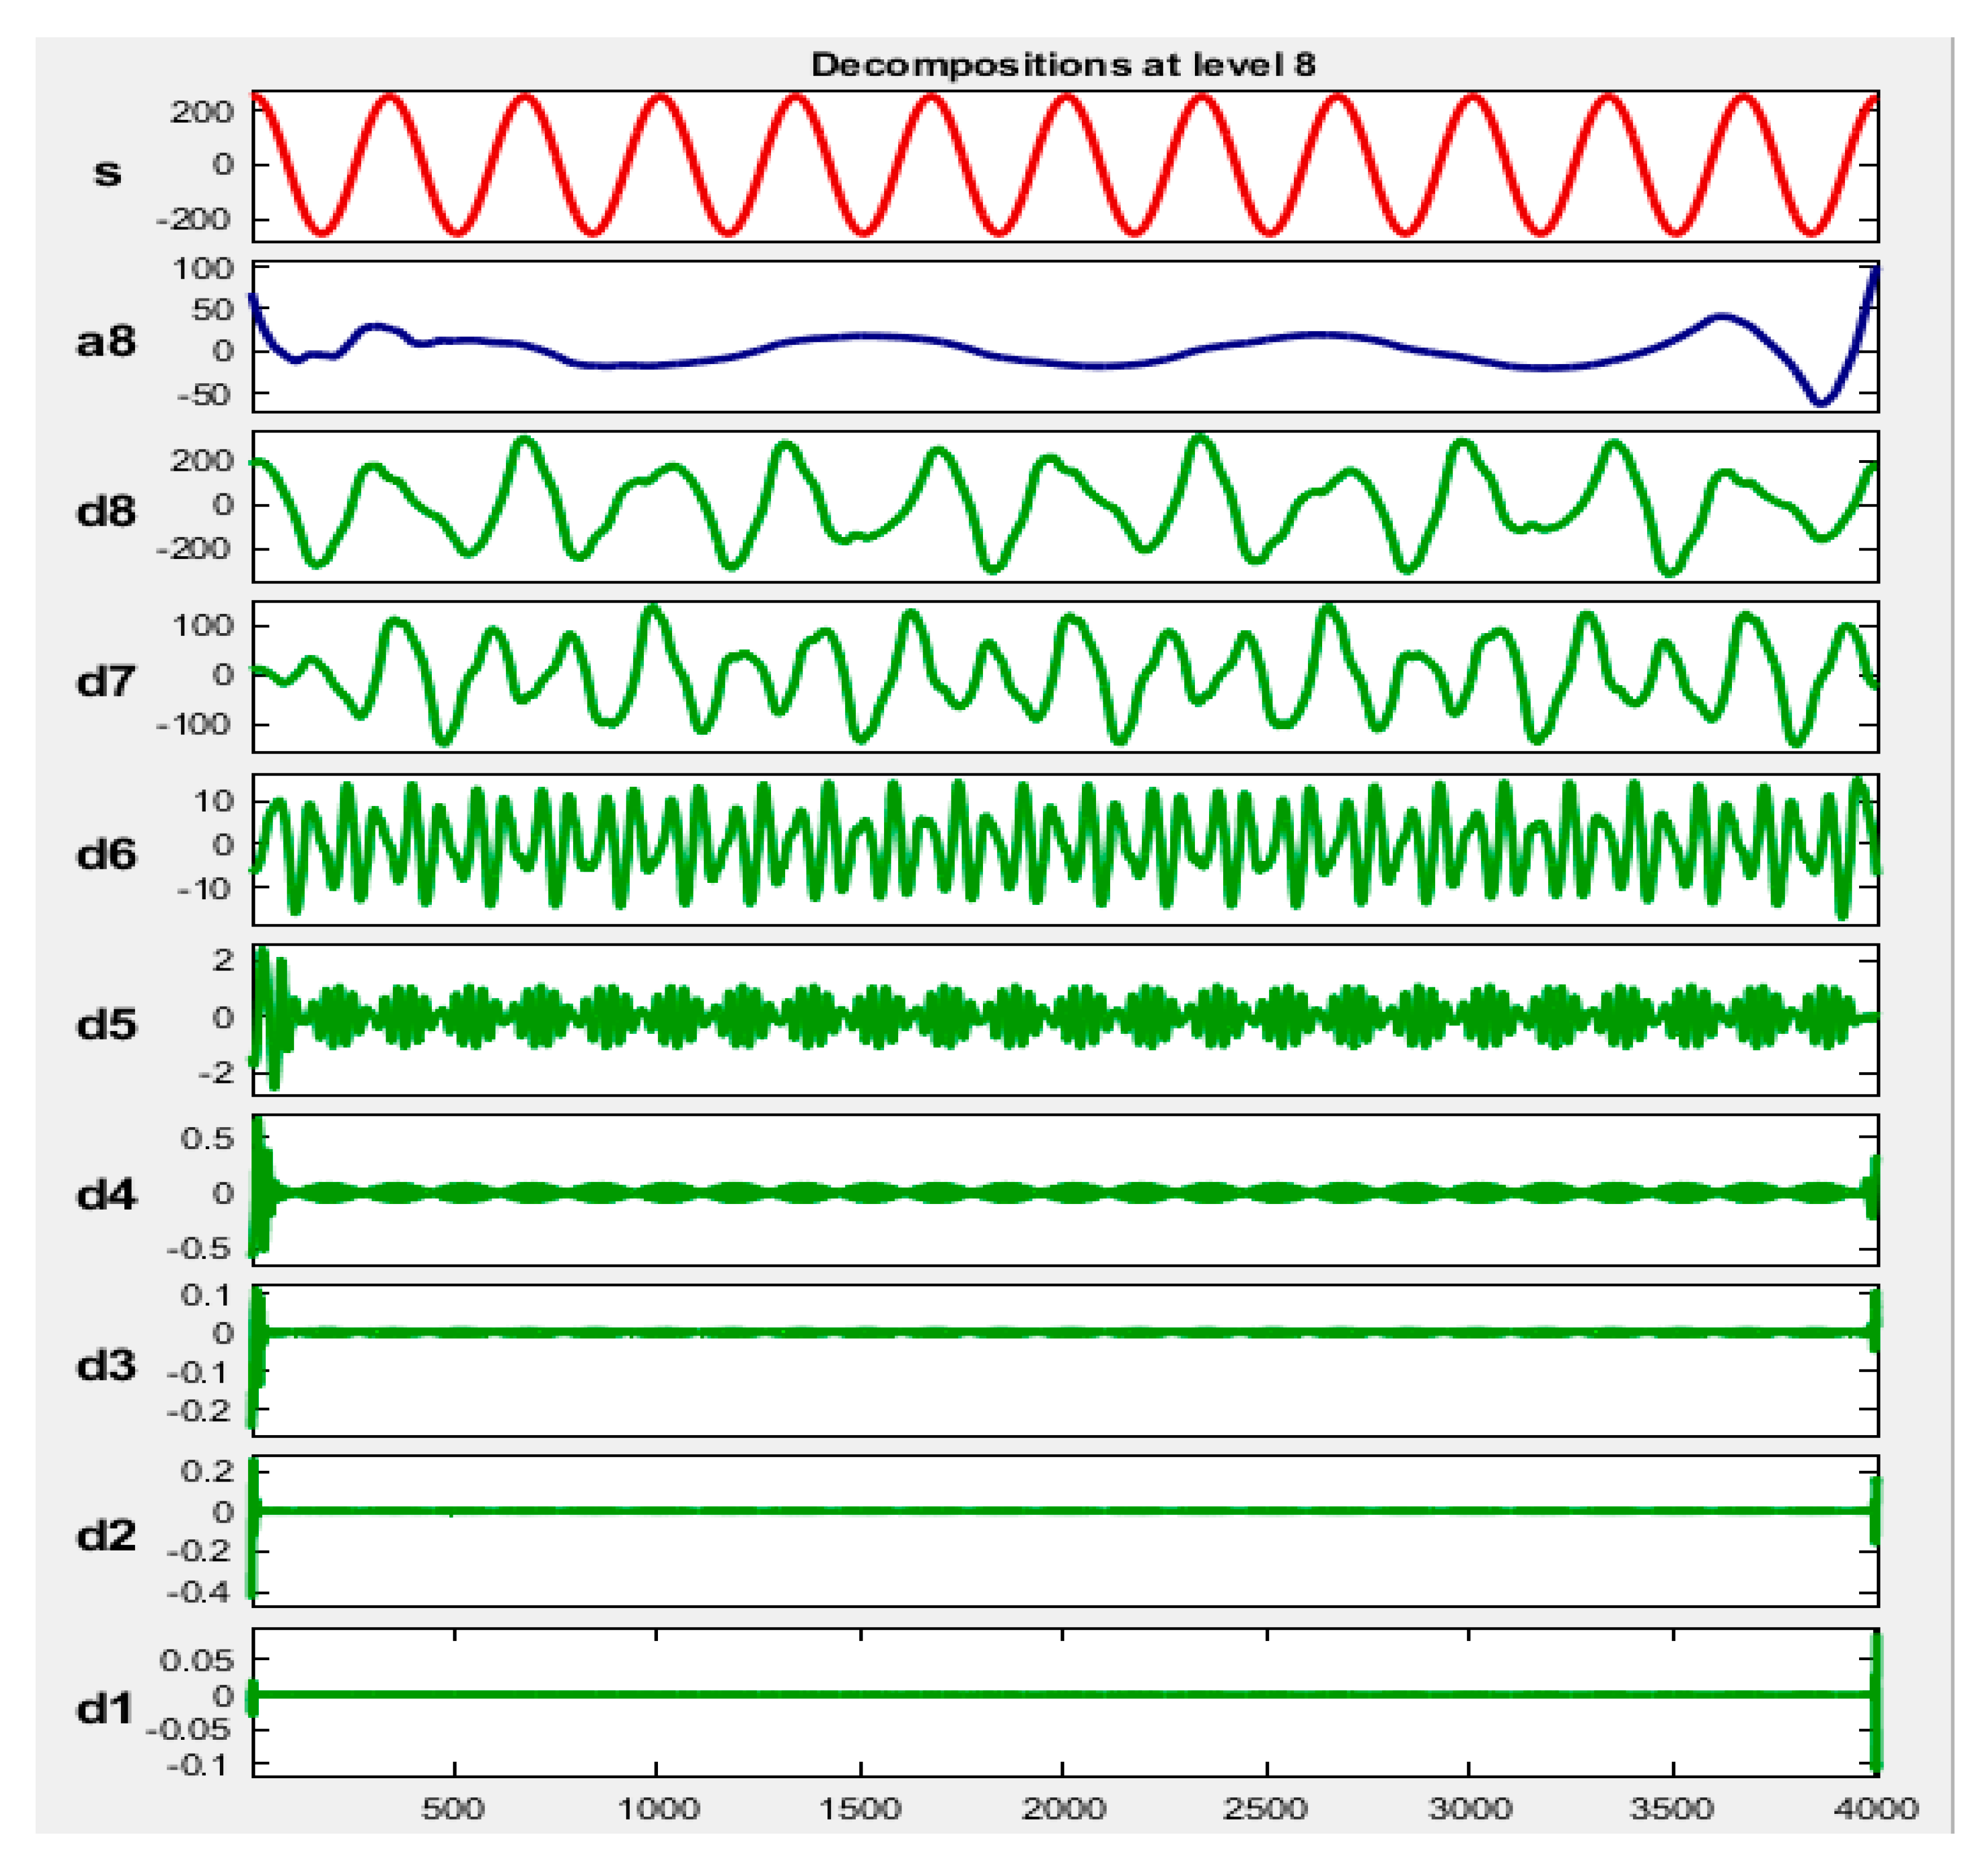Click the blue a8 approximation plot
Viewport: 1988px width, 1867px height.
tap(1065, 336)
